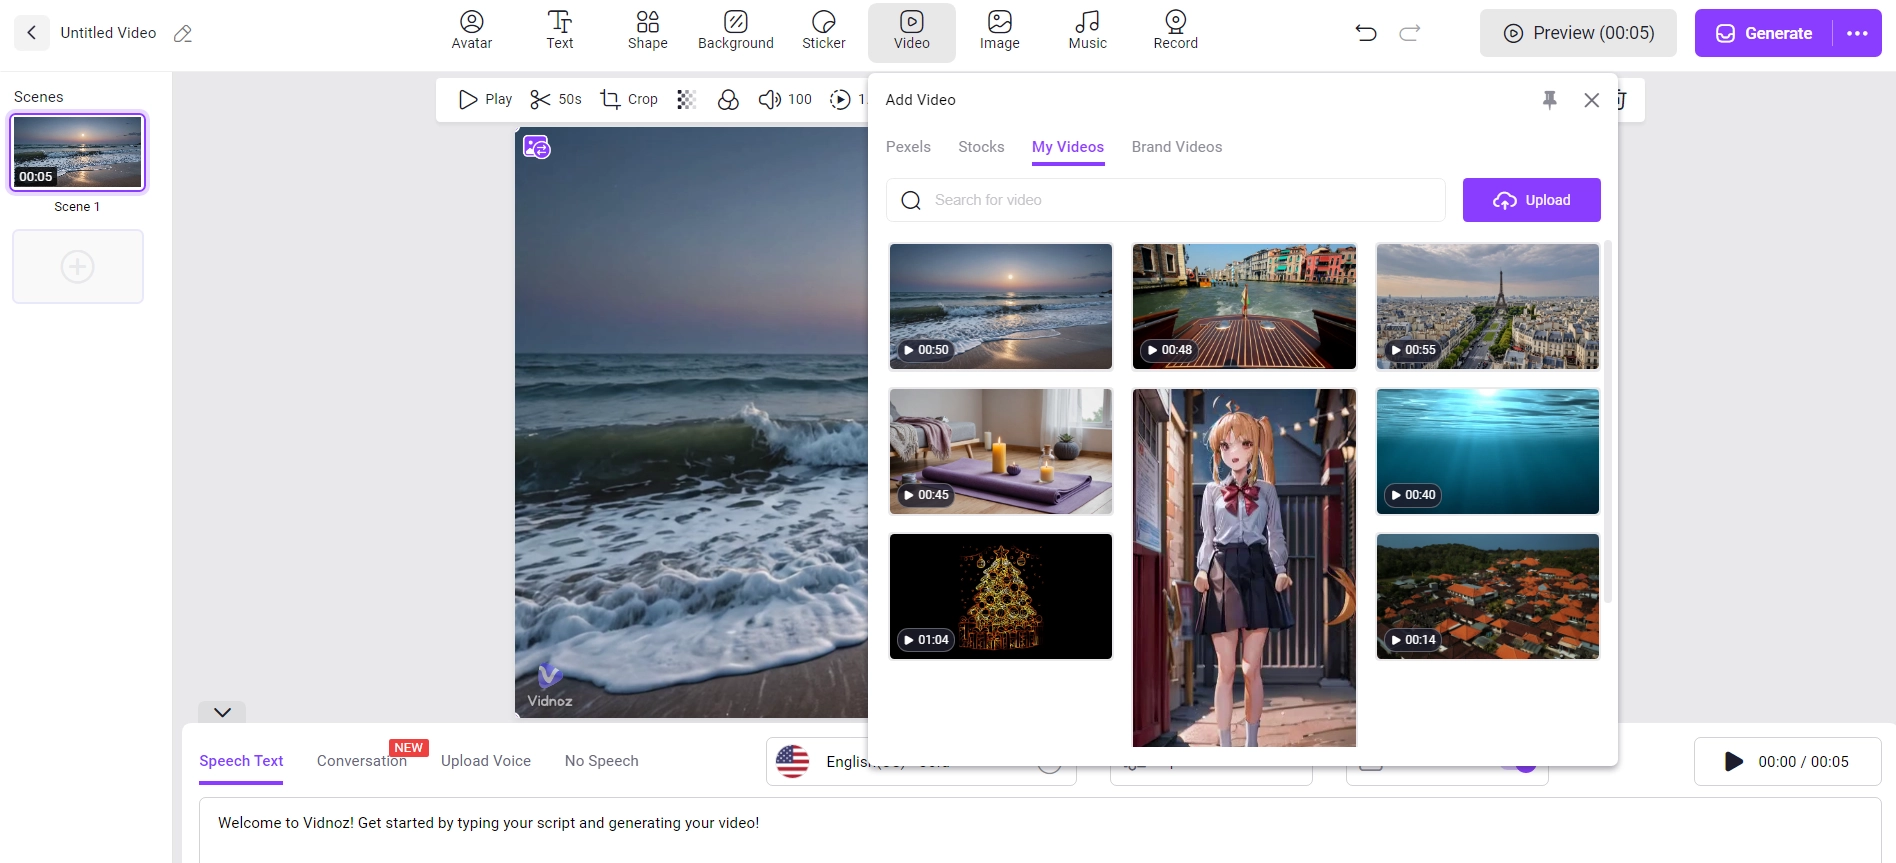The width and height of the screenshot is (1896, 863).
Task: Open the Shape tool
Action: point(647,31)
